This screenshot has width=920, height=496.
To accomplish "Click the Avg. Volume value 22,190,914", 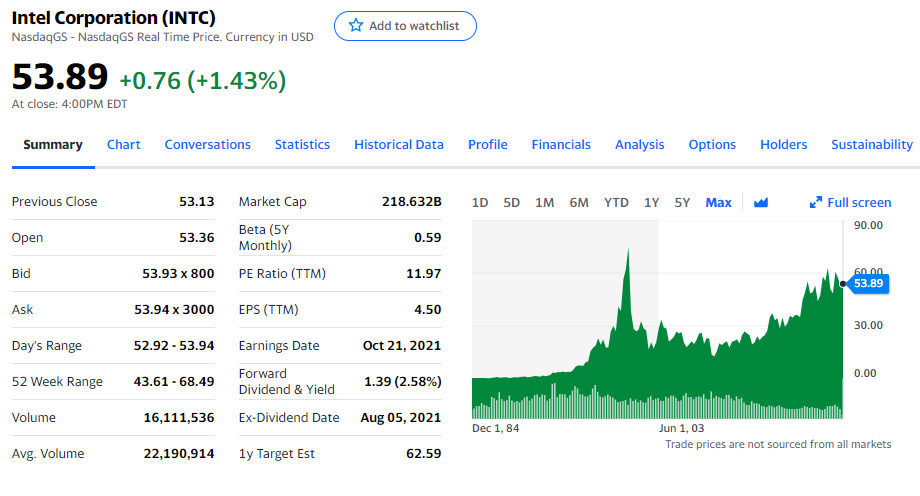I will point(179,454).
